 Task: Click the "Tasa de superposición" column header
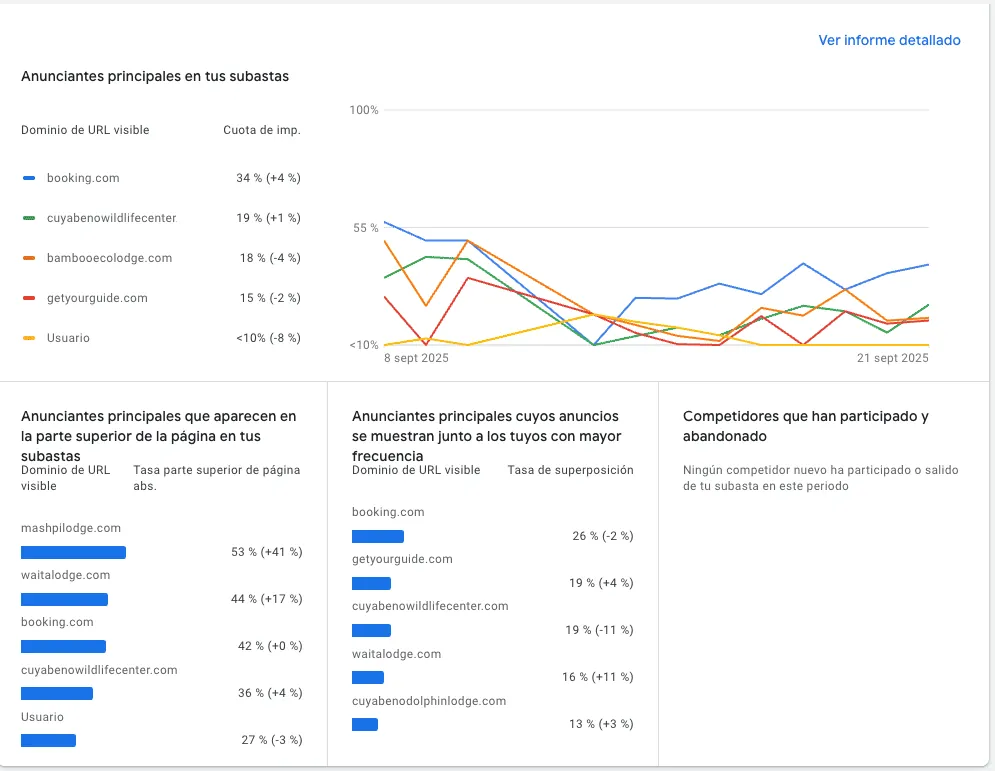570,470
